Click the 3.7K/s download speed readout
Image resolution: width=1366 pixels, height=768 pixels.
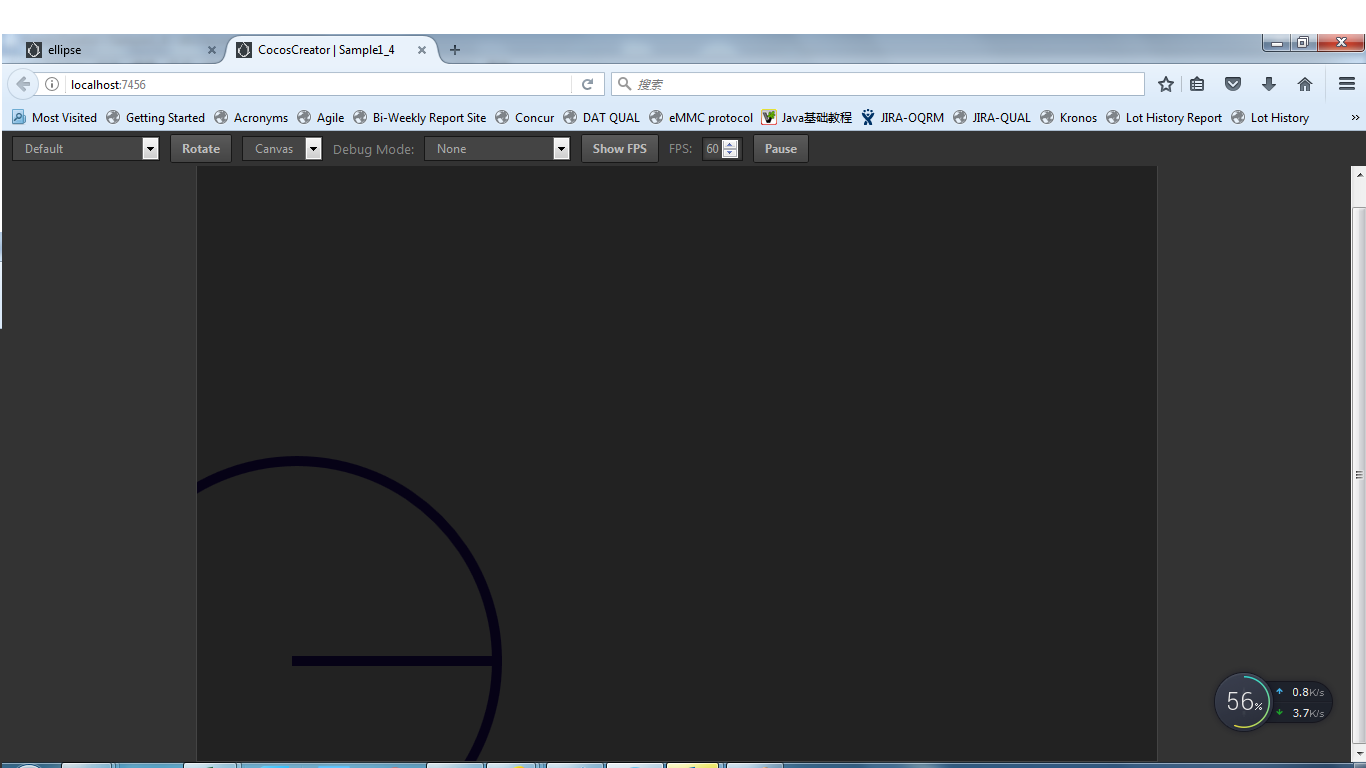pos(1301,713)
